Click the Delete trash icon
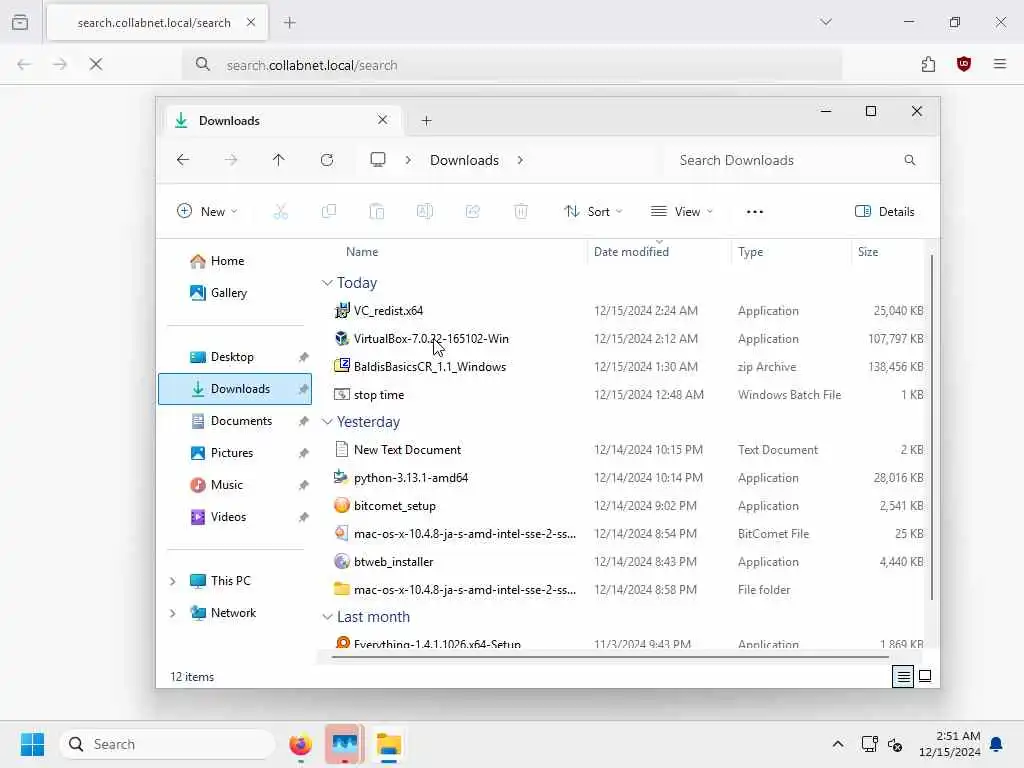The width and height of the screenshot is (1024, 768). 520,212
